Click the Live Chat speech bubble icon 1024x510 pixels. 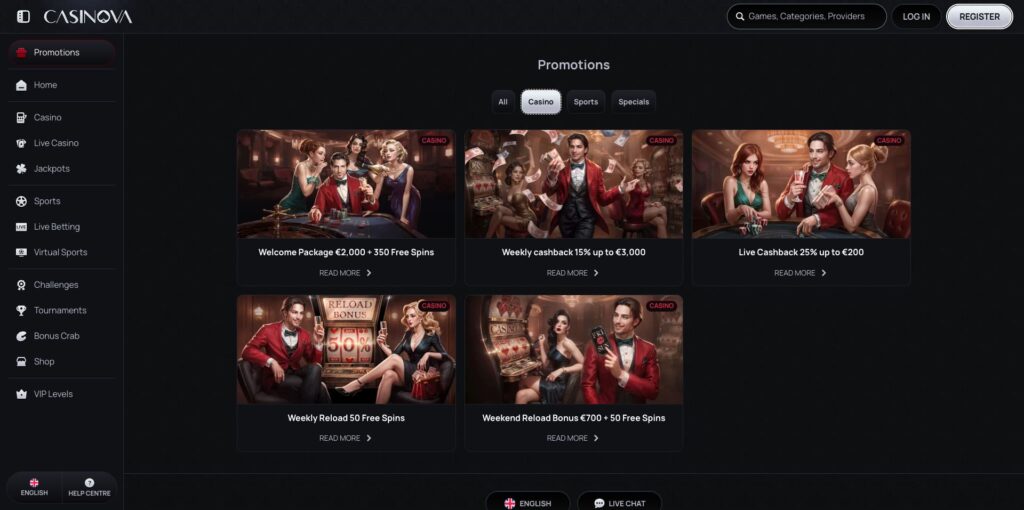600,503
